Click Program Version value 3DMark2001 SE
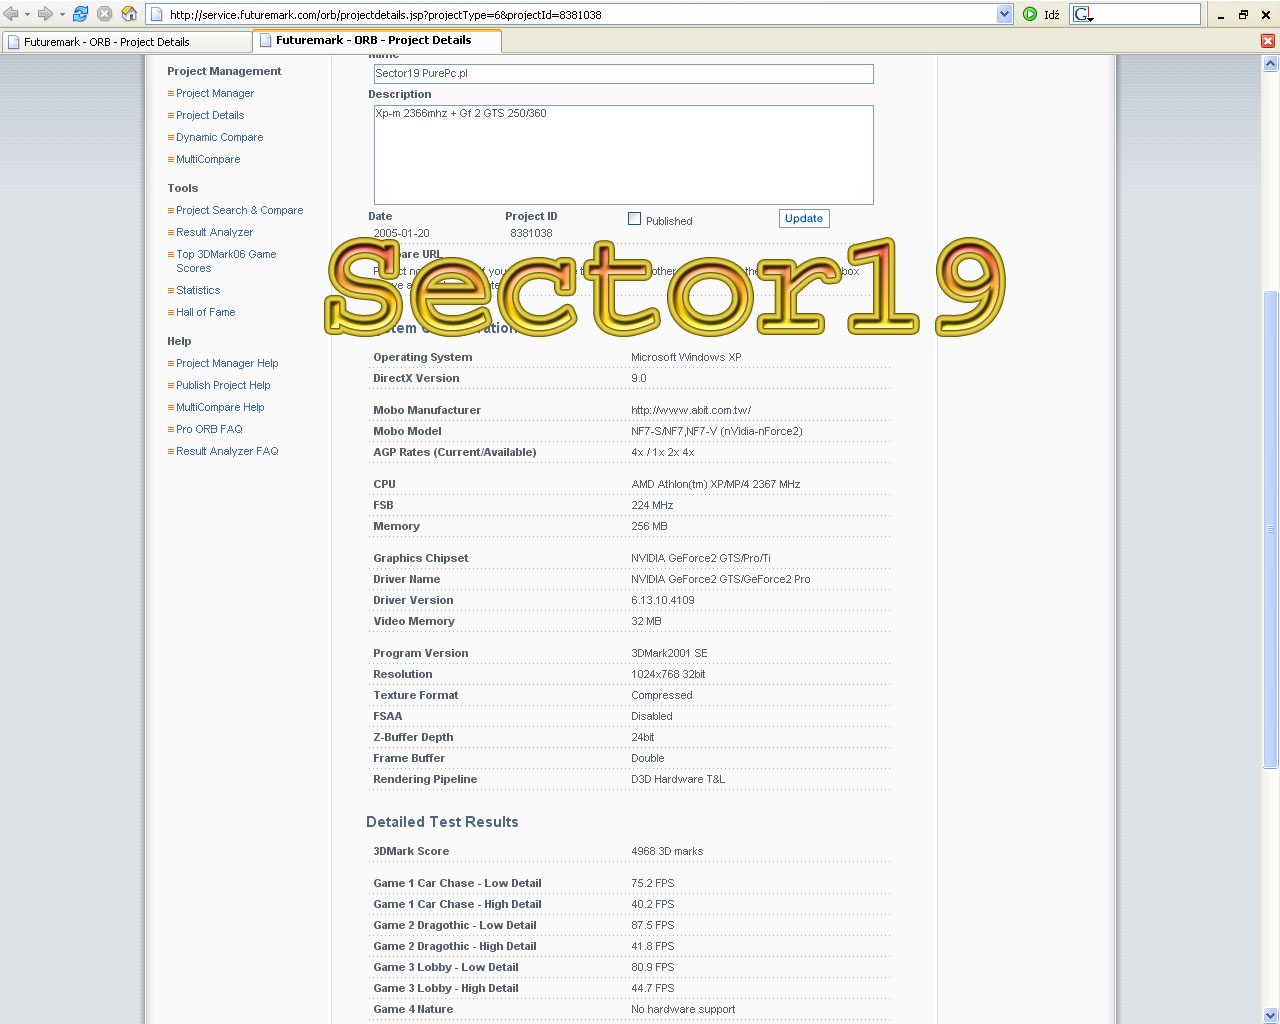 coord(669,653)
